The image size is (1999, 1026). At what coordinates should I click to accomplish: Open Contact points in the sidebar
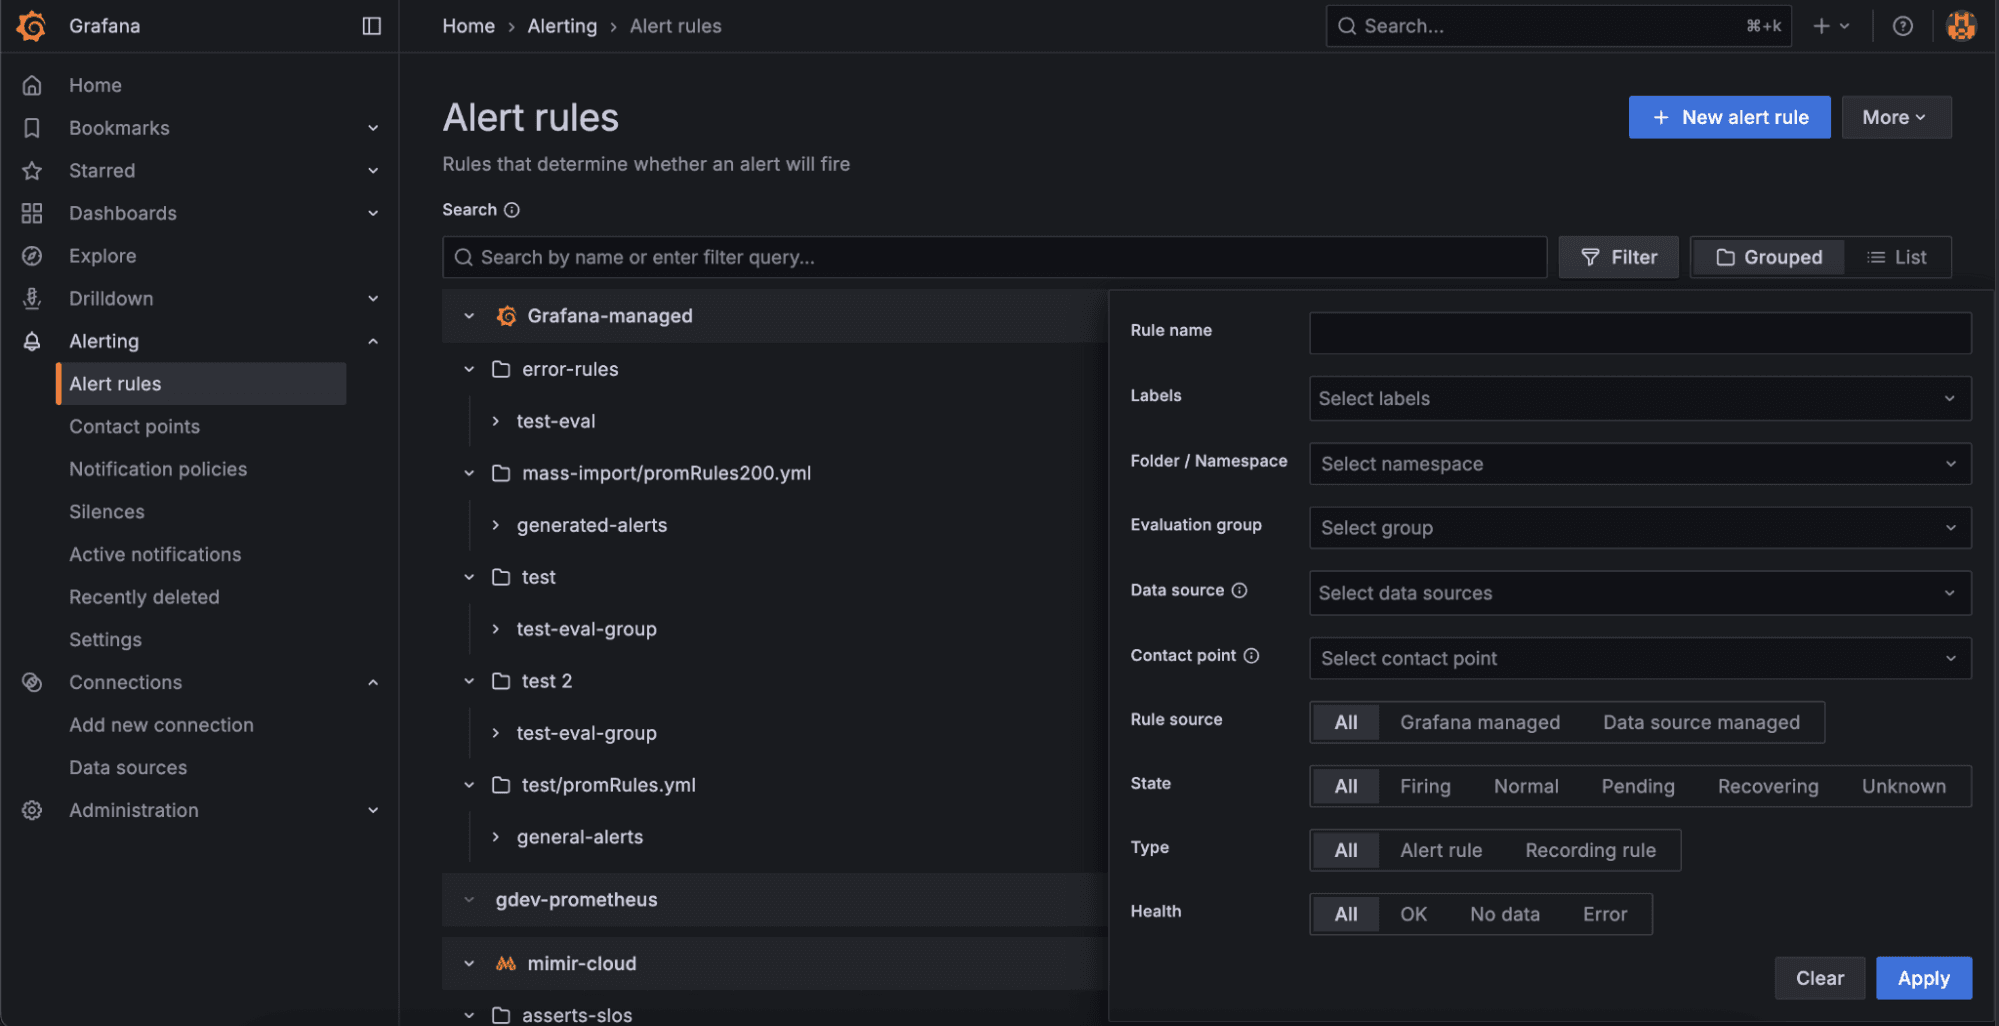tap(134, 426)
